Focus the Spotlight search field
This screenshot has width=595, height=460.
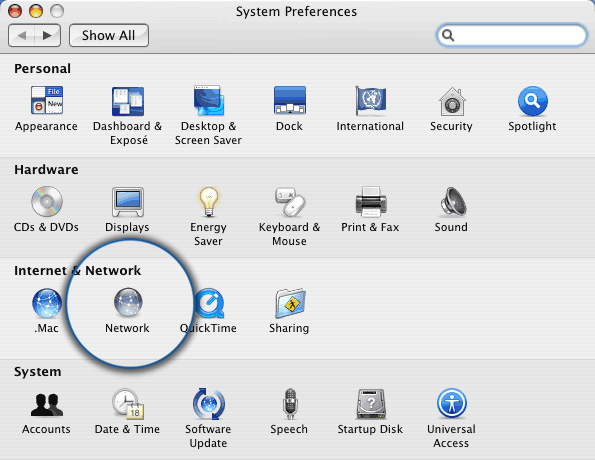512,35
